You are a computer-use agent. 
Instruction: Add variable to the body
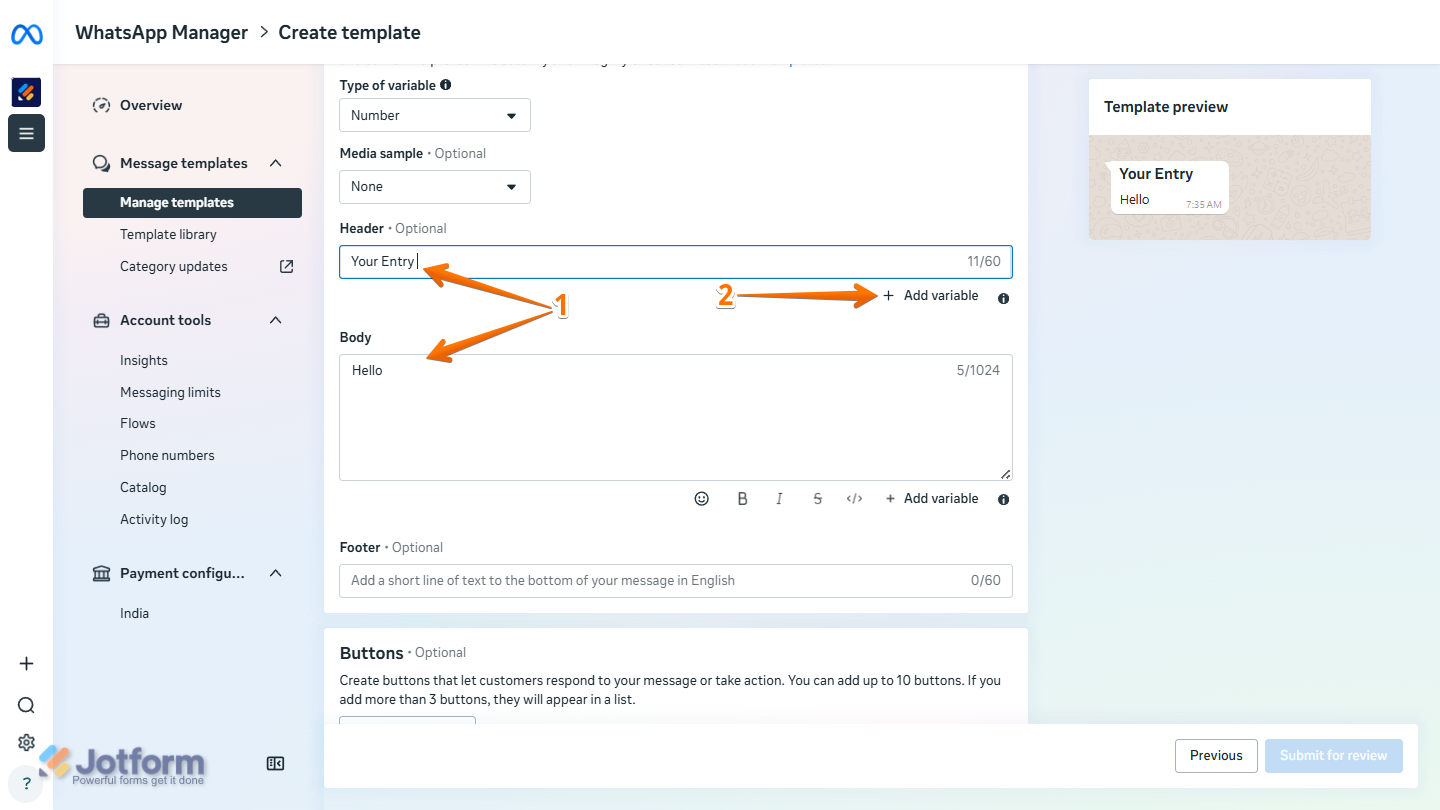point(930,498)
